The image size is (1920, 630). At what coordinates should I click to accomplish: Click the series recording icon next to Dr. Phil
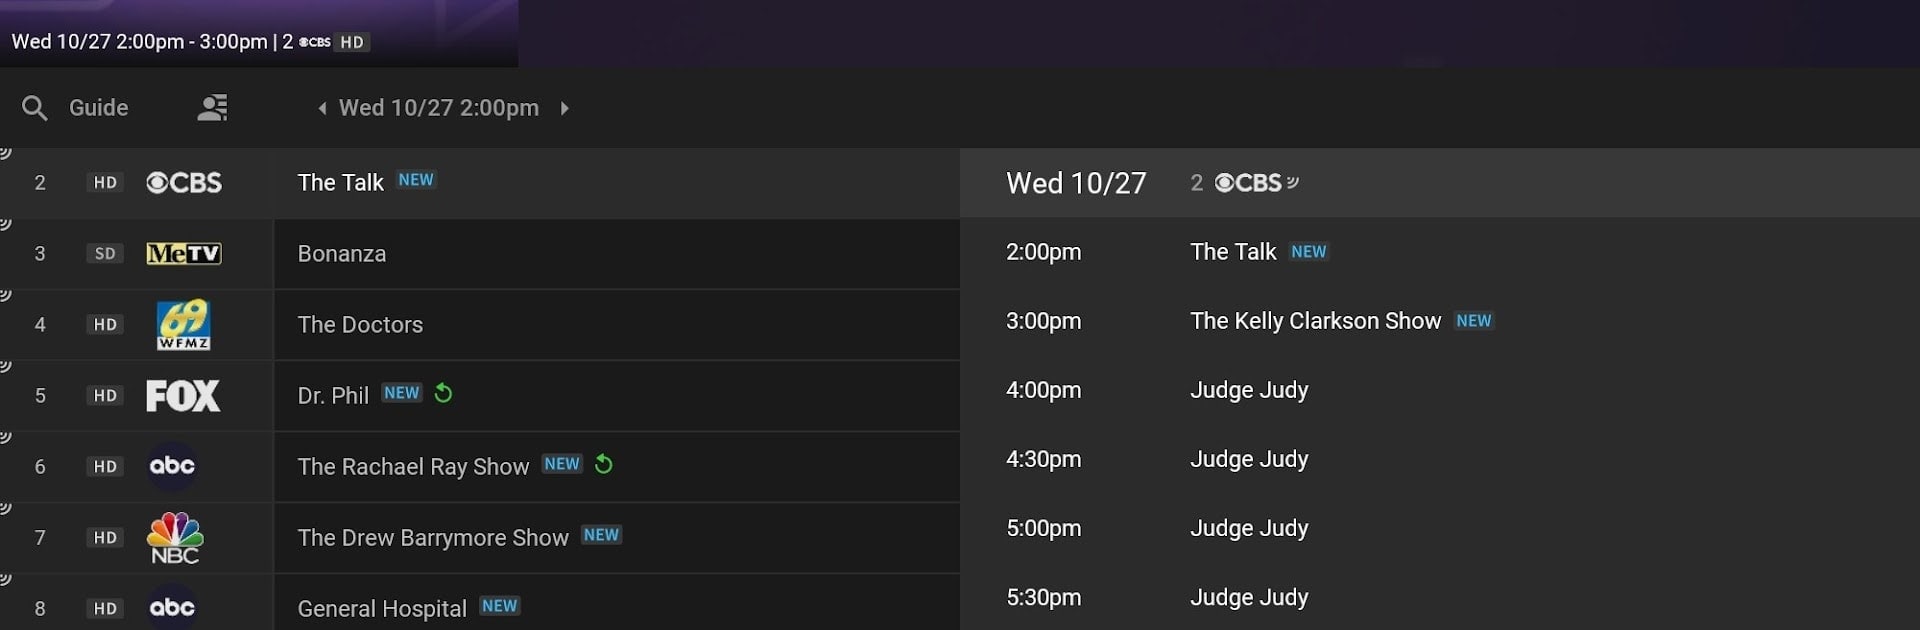[443, 393]
